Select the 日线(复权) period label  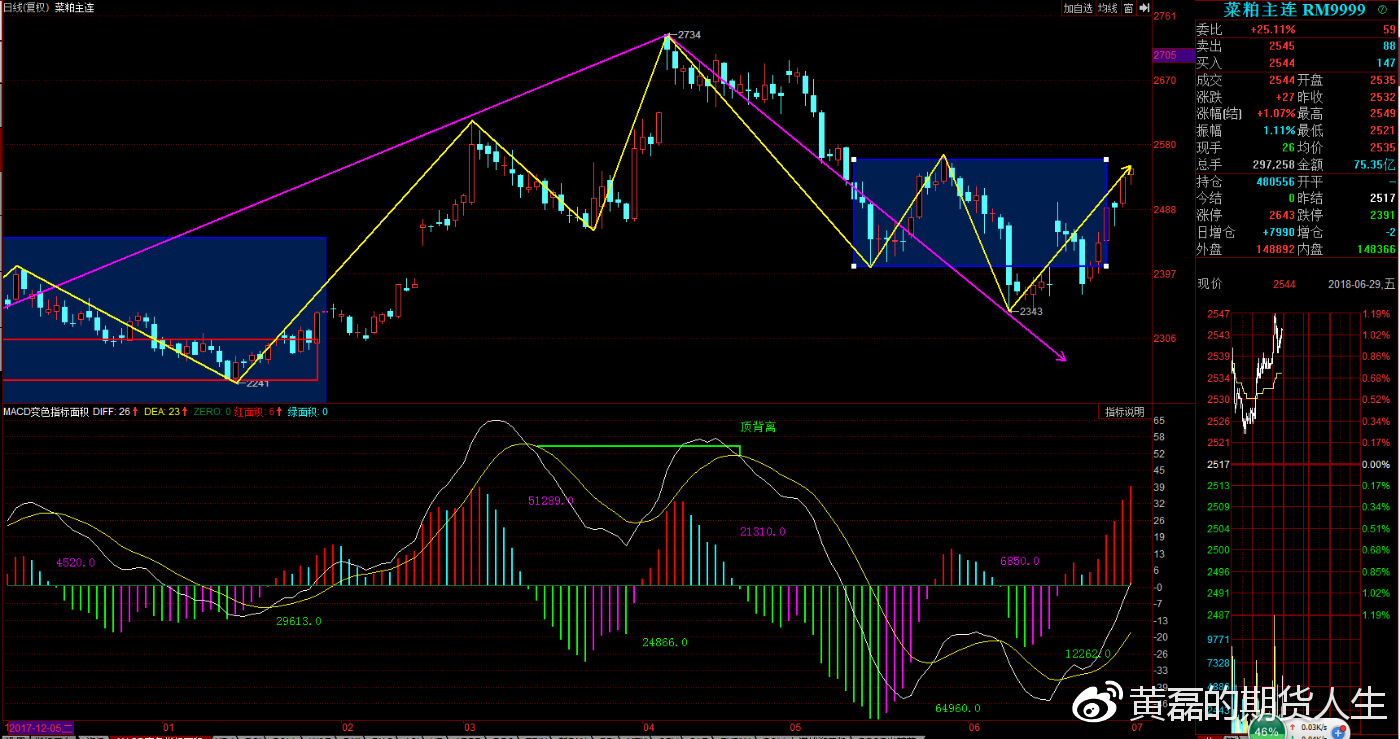[x=26, y=7]
